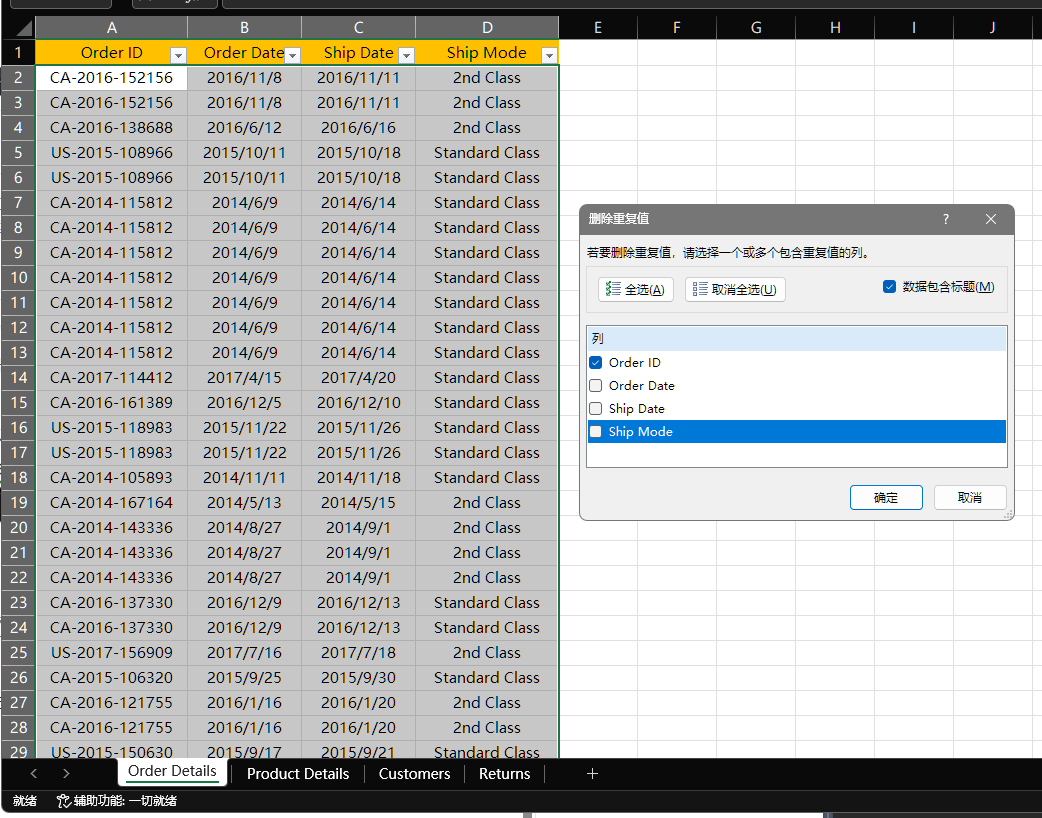Check the Order Date column checkbox
Image resolution: width=1042 pixels, height=818 pixels.
[596, 386]
